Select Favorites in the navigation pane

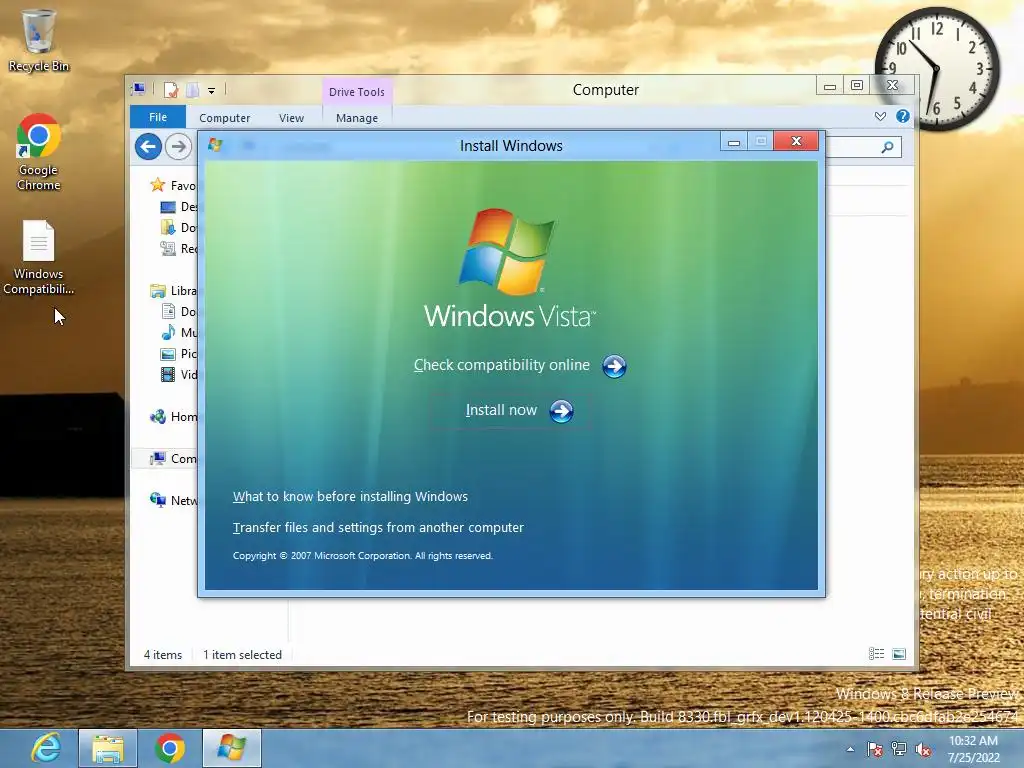coord(173,185)
